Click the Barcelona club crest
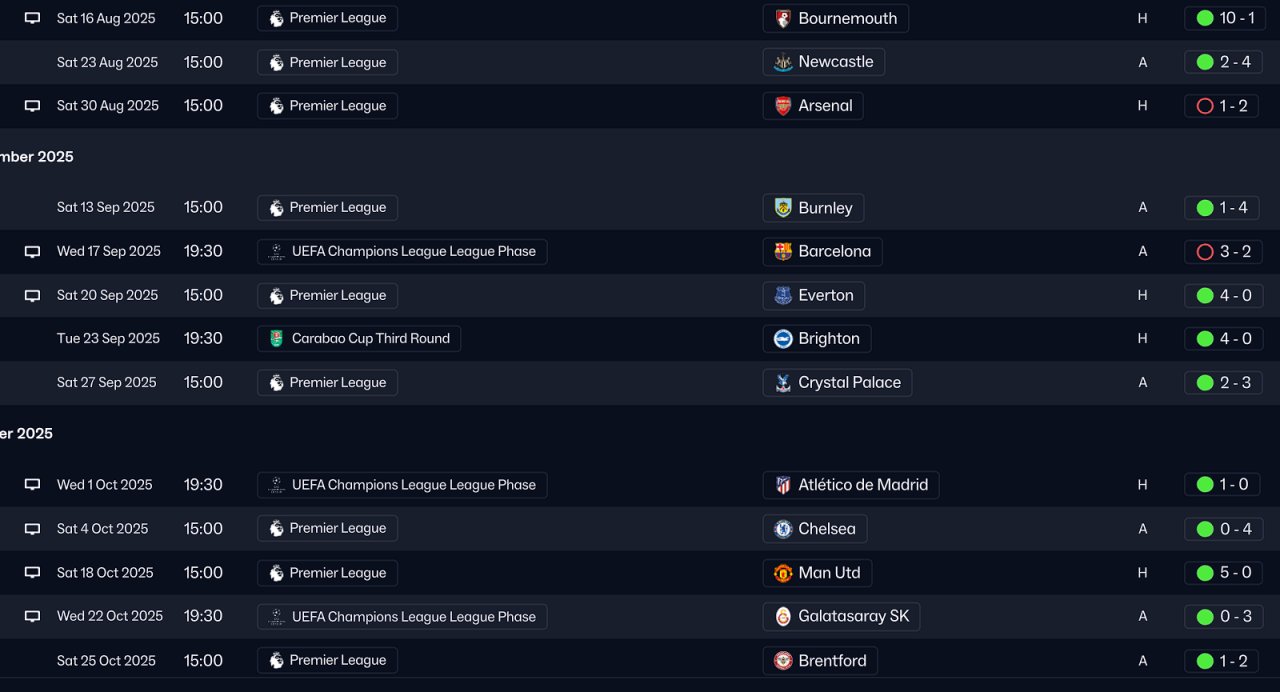The height and width of the screenshot is (692, 1280). tap(784, 252)
